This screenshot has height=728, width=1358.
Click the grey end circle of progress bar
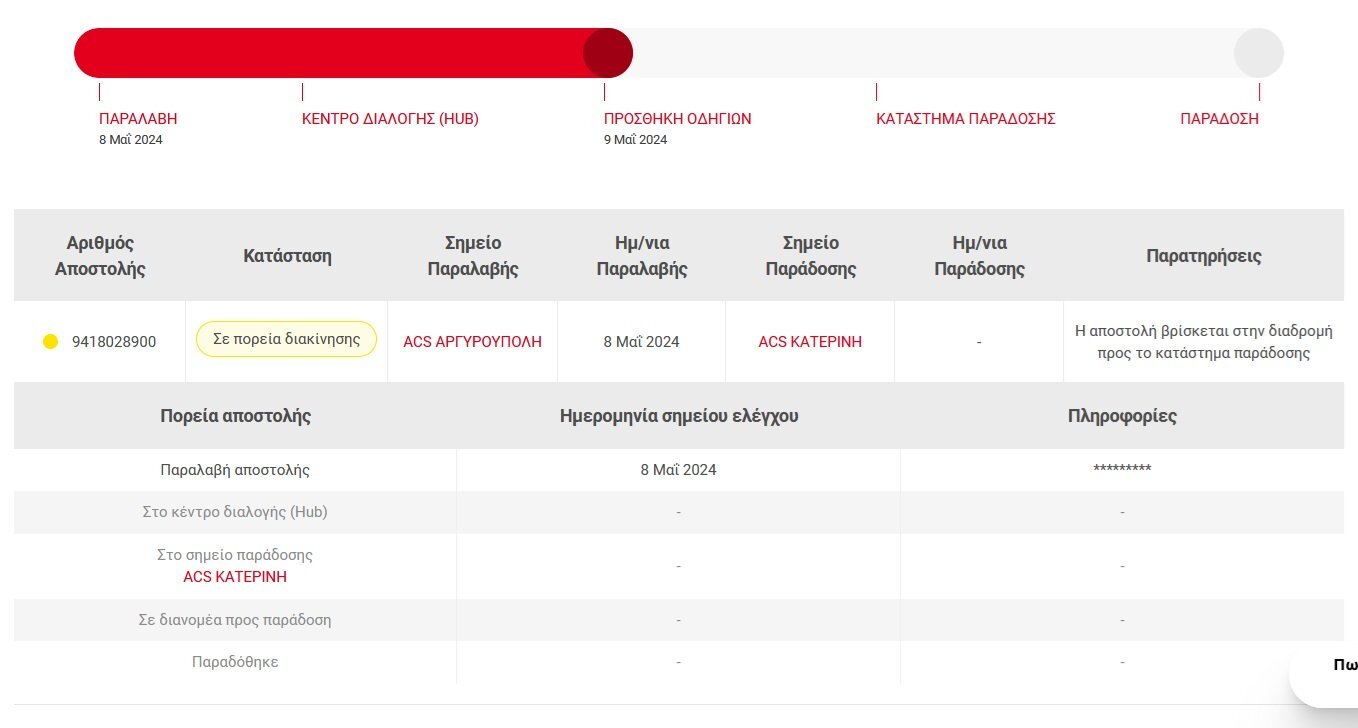[1259, 53]
